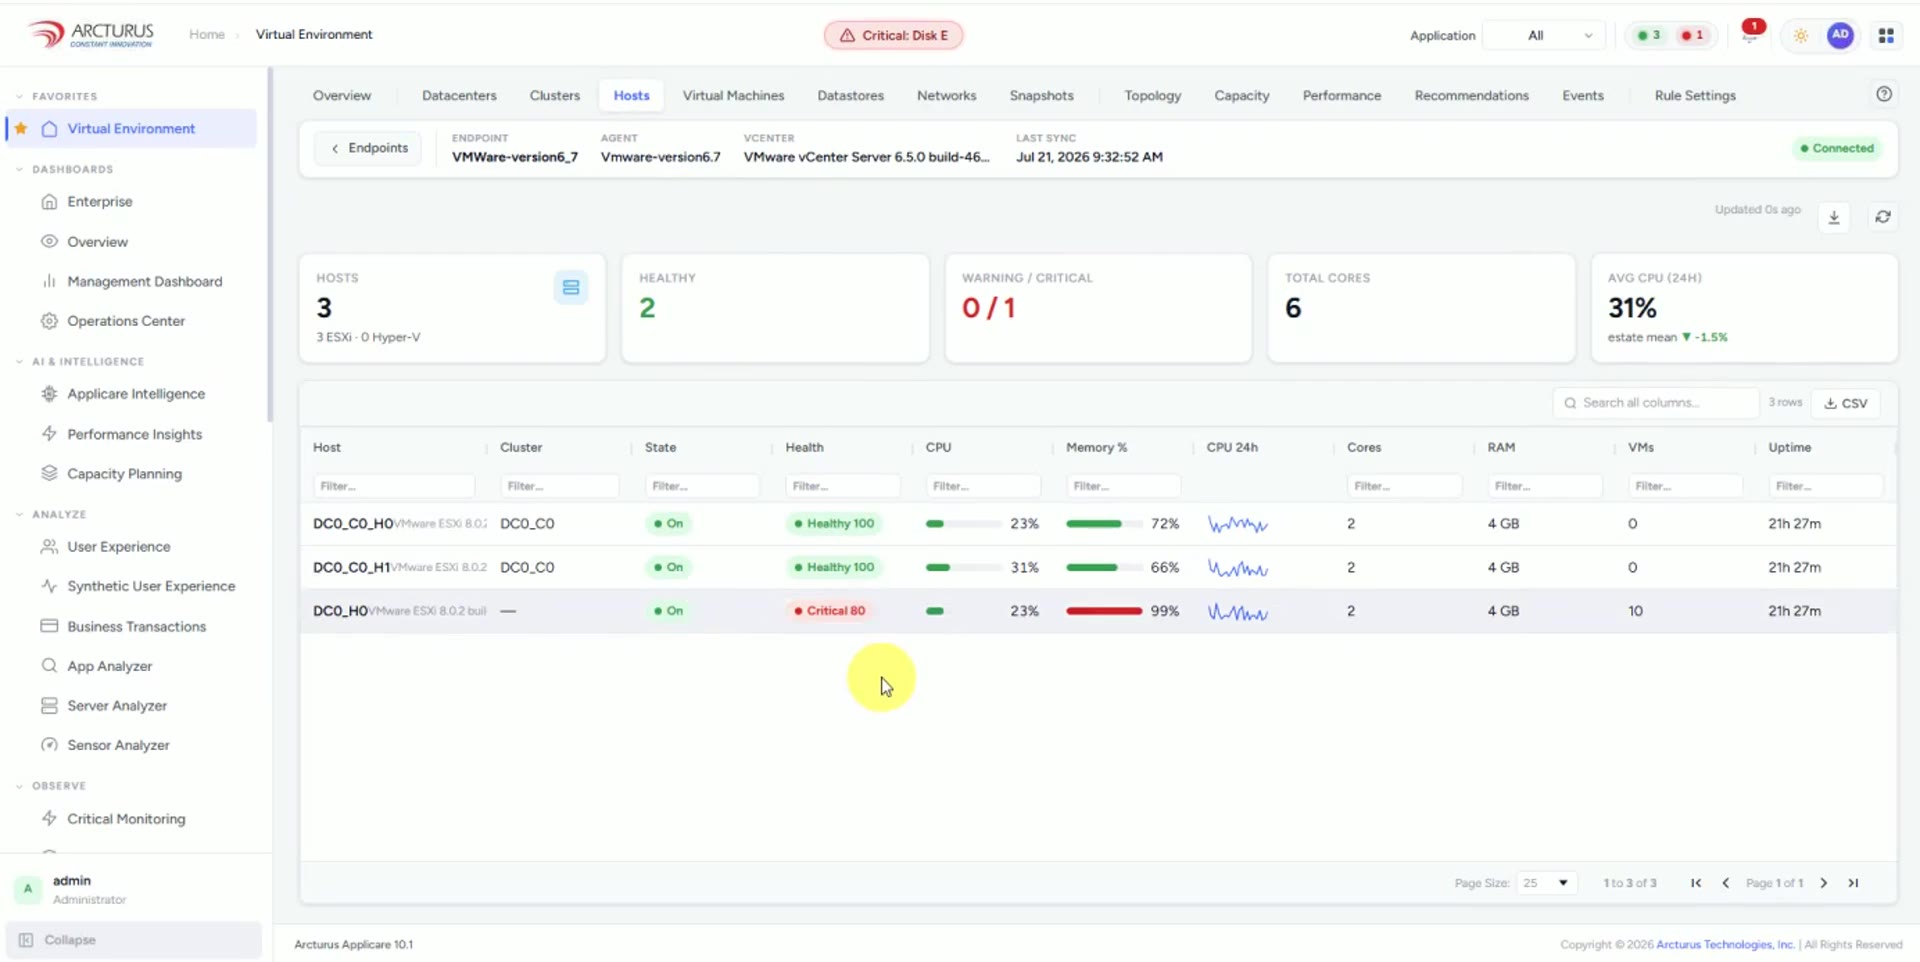Click the Host column filter field
The height and width of the screenshot is (962, 1920).
tap(394, 486)
